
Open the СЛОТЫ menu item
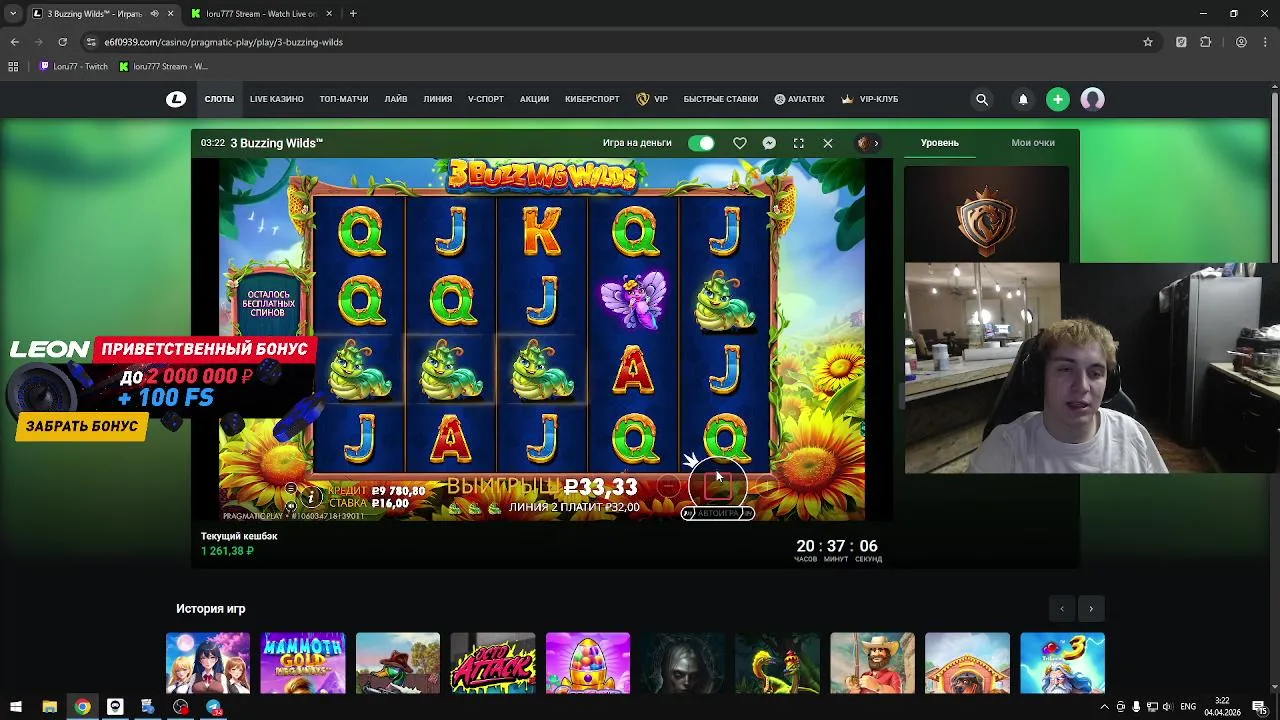(x=219, y=99)
